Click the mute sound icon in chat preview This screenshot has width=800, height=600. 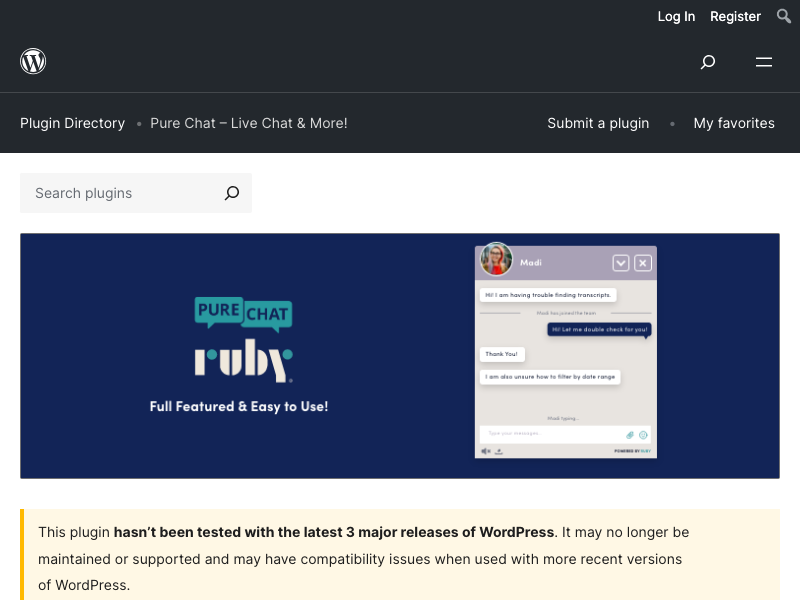pos(486,451)
